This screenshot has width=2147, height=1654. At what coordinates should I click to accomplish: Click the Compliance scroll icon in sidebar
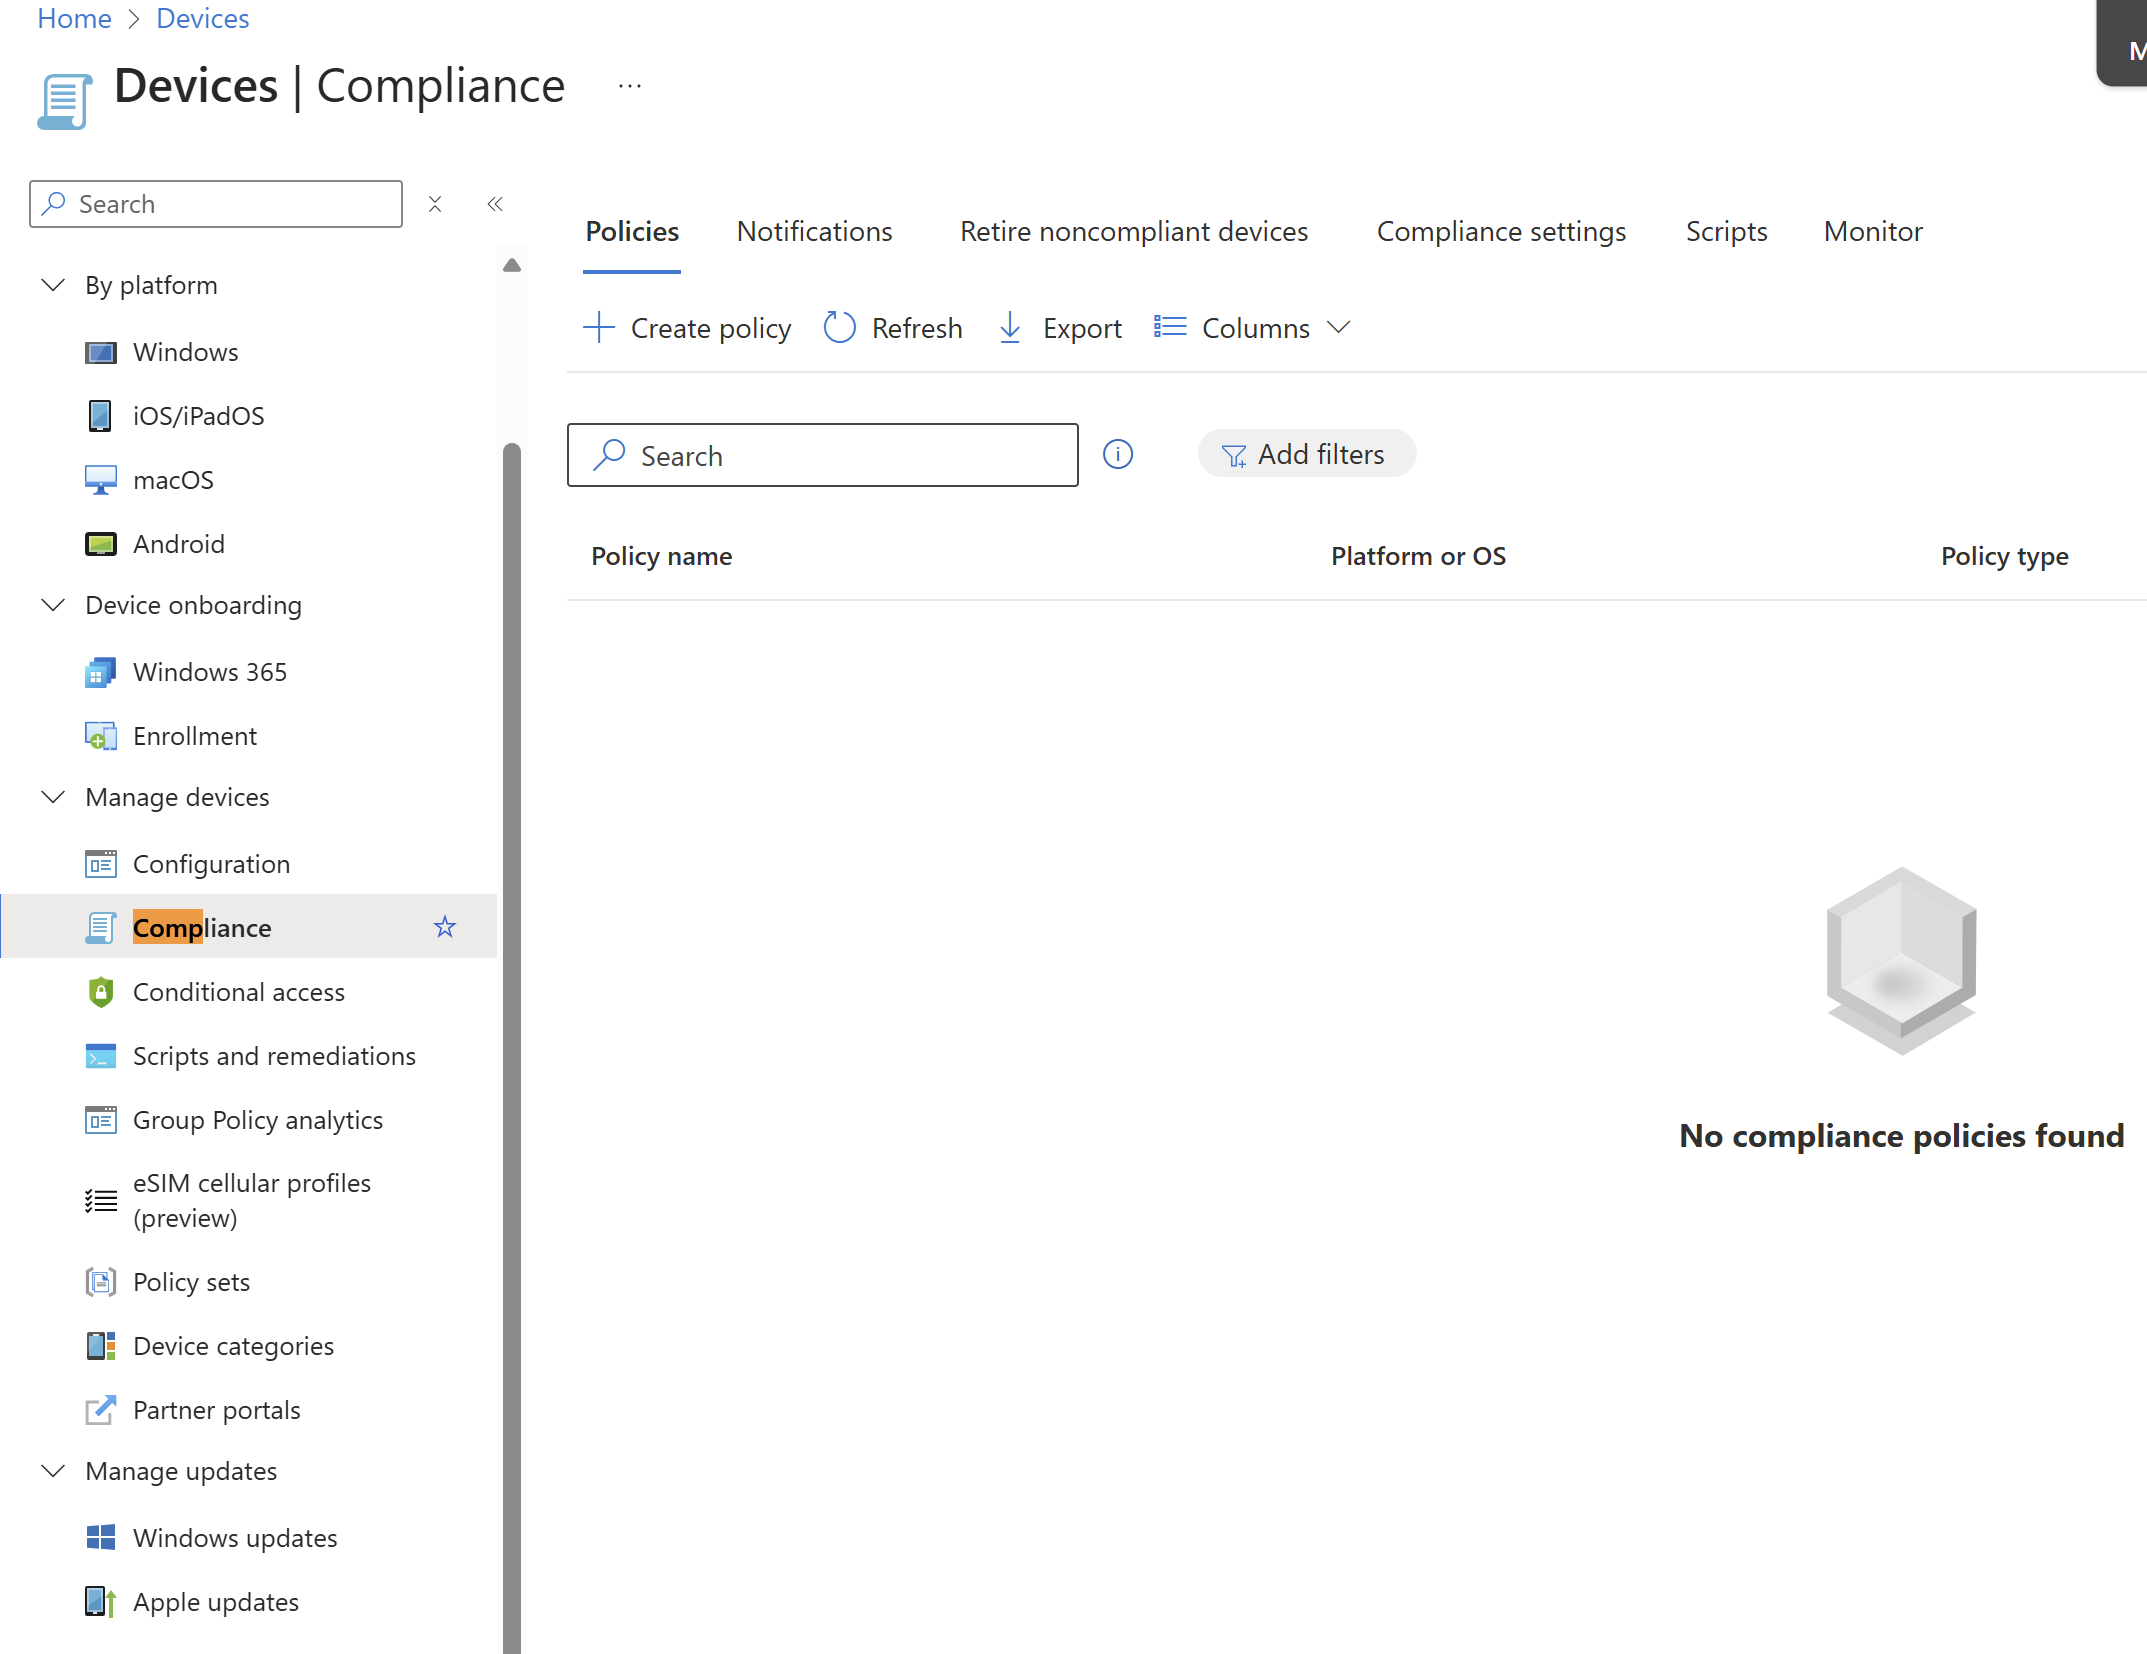point(100,928)
